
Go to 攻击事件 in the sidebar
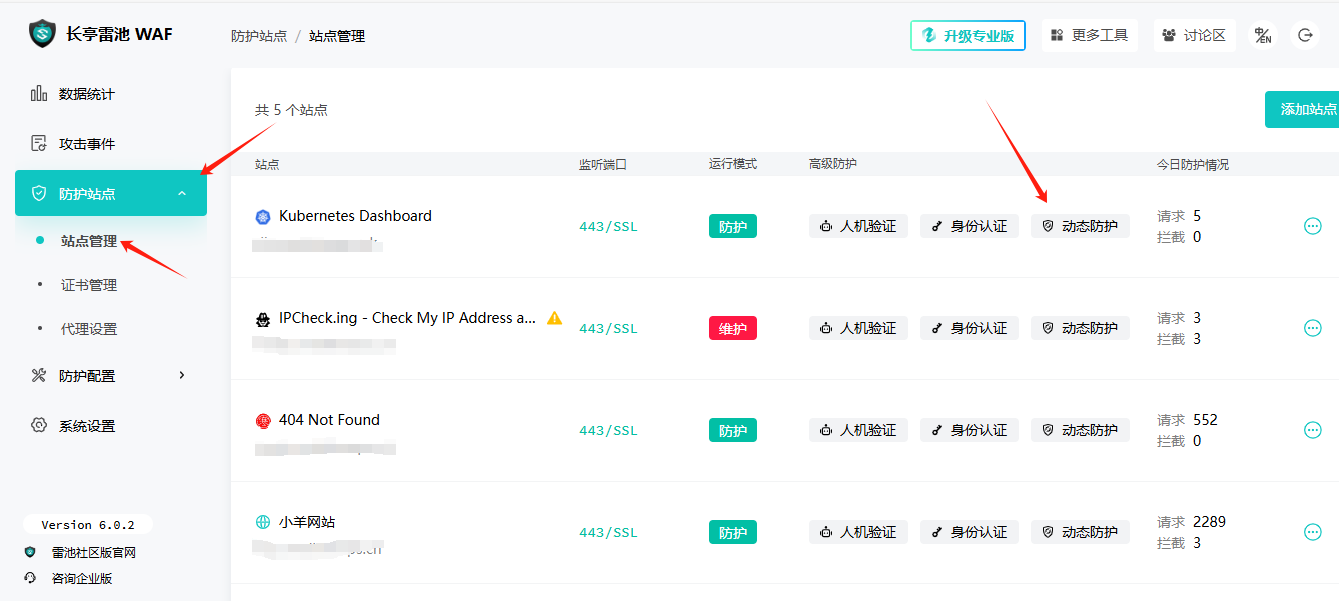coord(87,144)
